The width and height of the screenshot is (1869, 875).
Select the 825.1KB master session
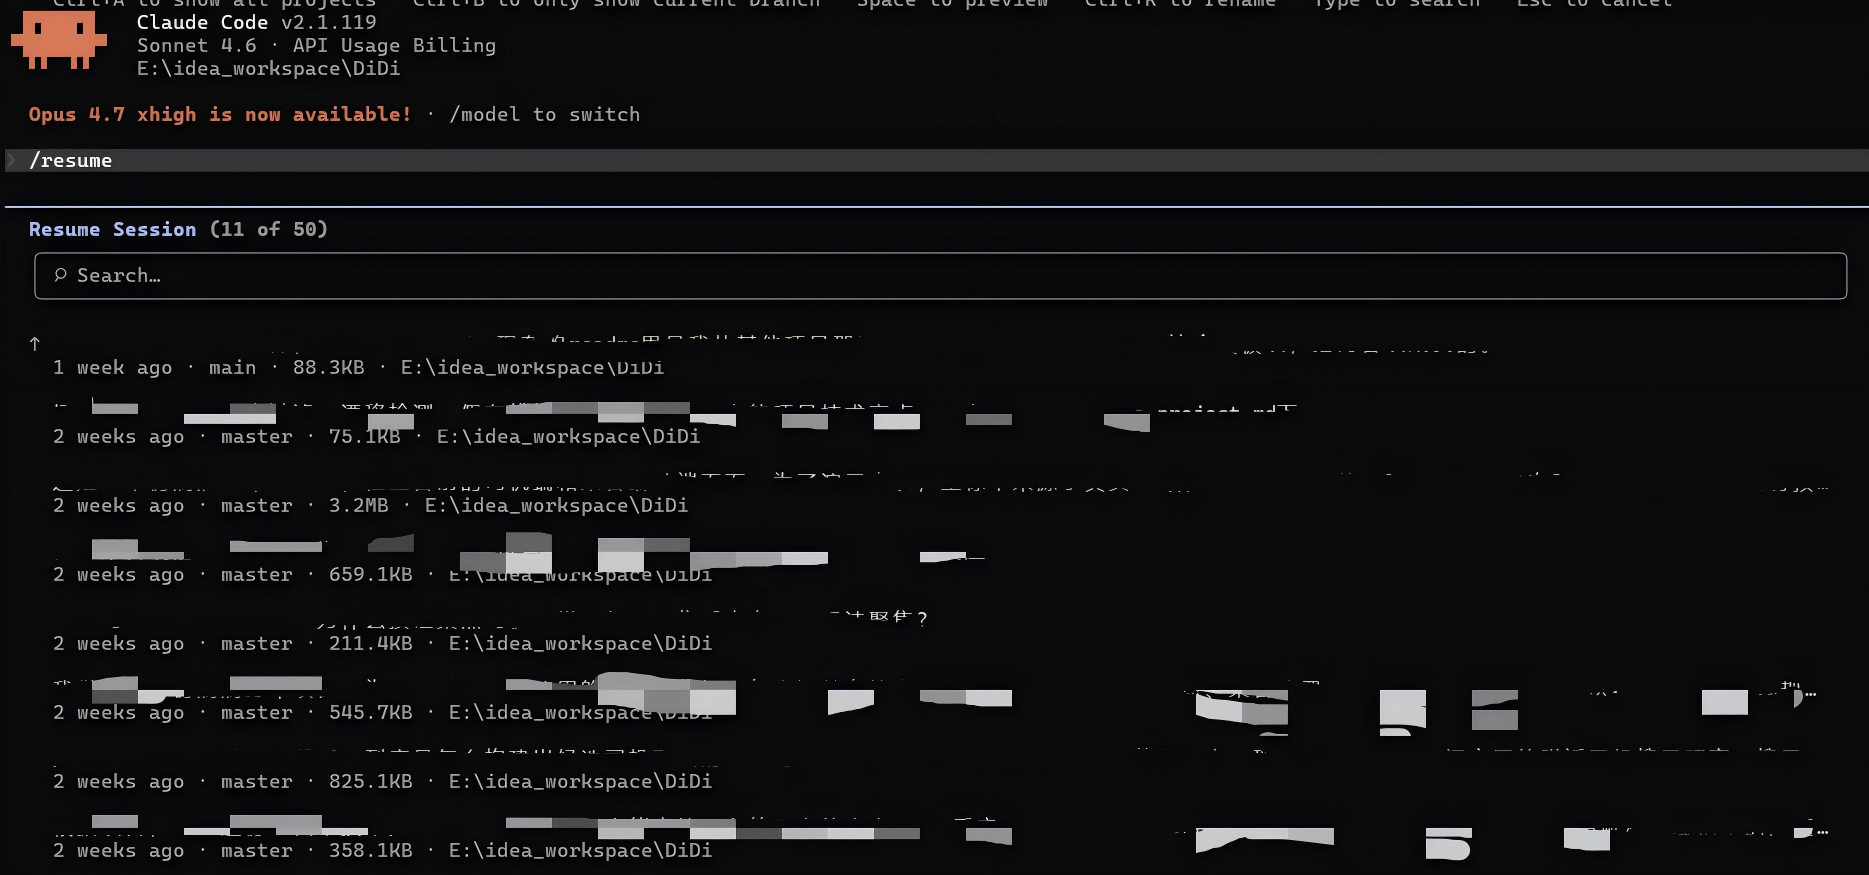(383, 781)
